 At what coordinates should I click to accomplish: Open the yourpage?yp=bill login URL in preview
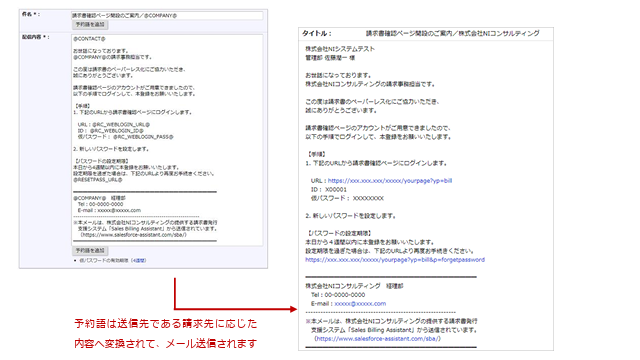tap(390, 180)
